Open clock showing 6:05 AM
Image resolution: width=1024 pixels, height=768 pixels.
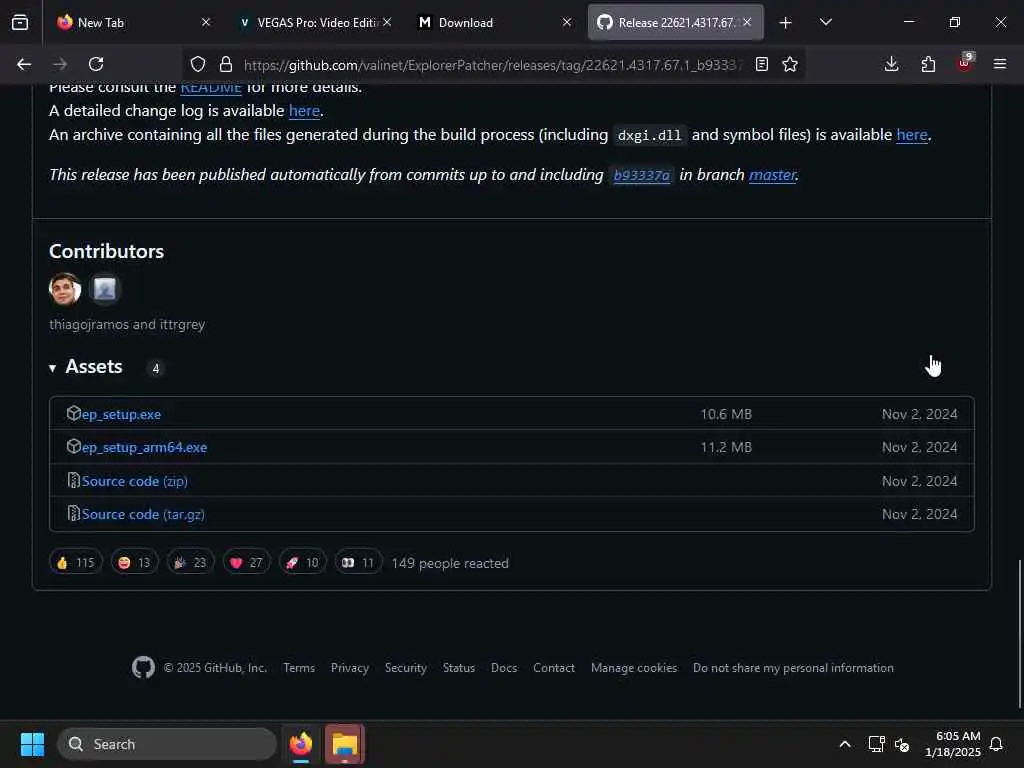point(952,744)
